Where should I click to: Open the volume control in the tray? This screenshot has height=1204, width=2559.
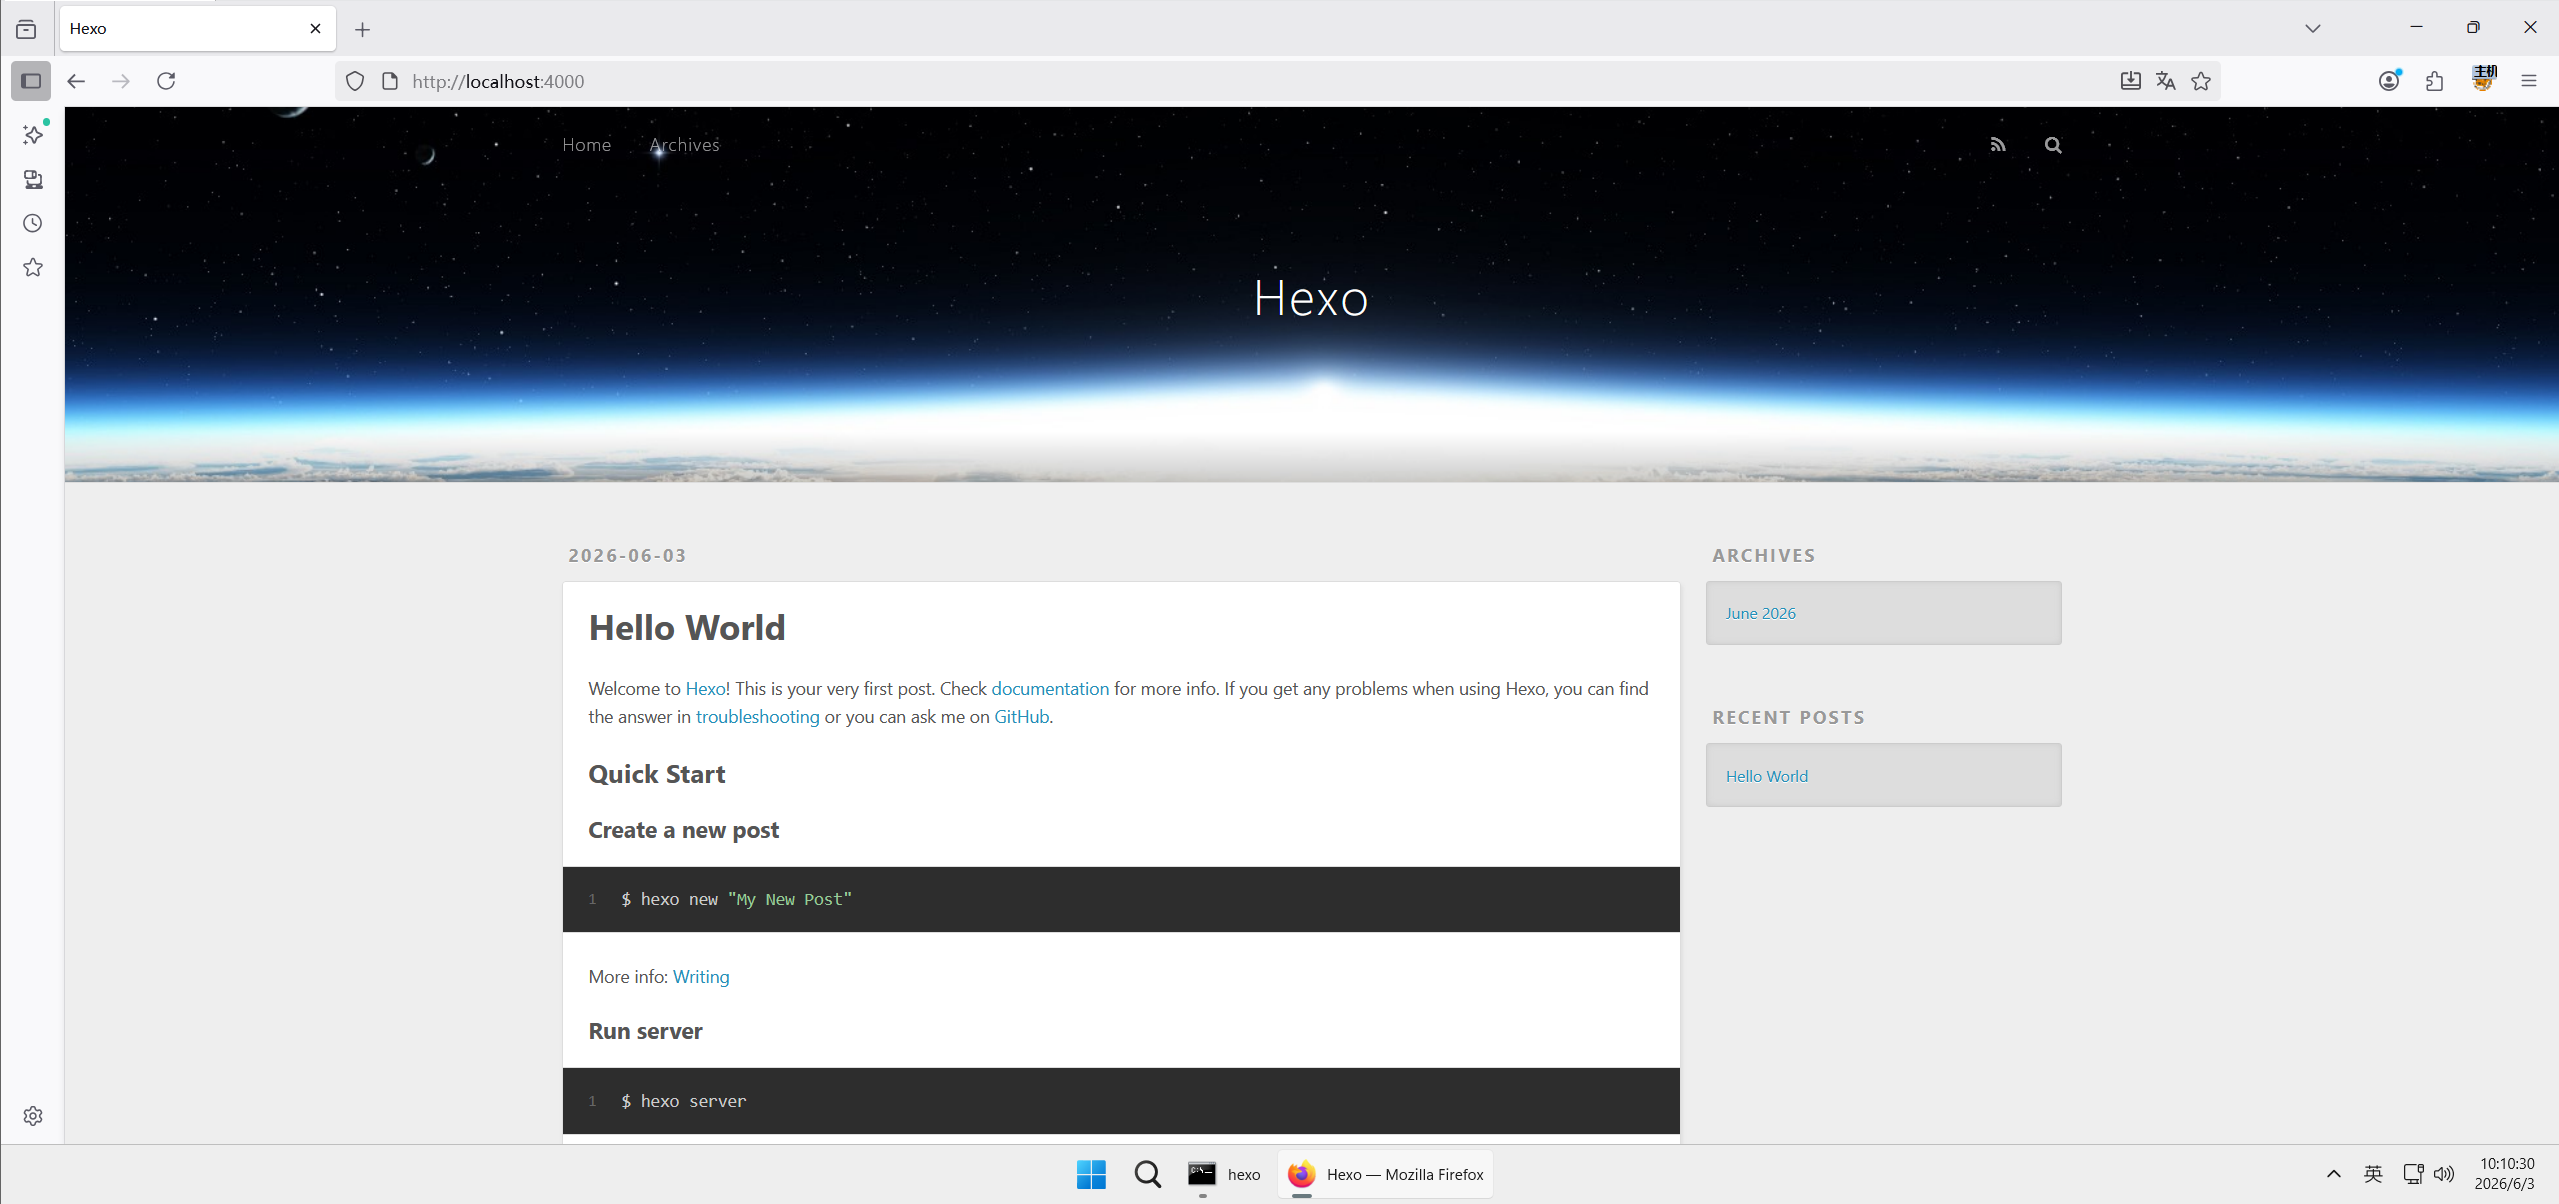click(2444, 1174)
